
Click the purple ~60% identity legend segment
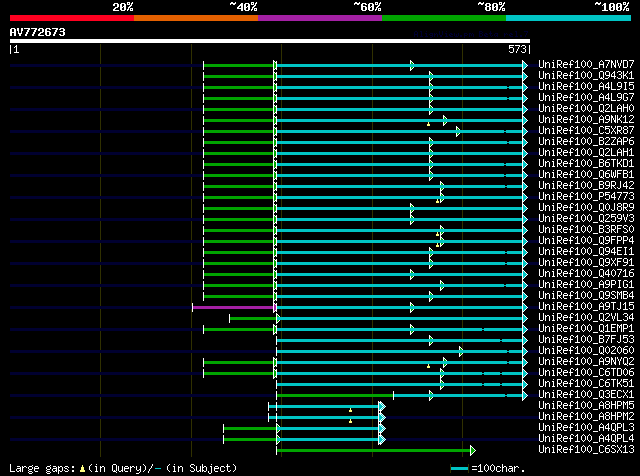(x=320, y=18)
